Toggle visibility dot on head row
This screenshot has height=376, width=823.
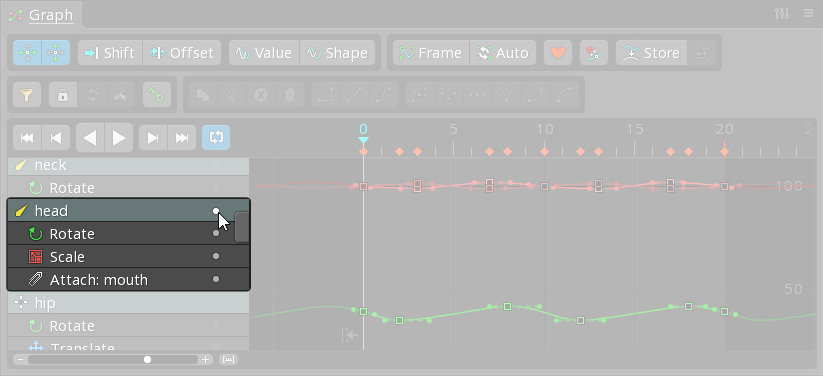click(x=216, y=211)
